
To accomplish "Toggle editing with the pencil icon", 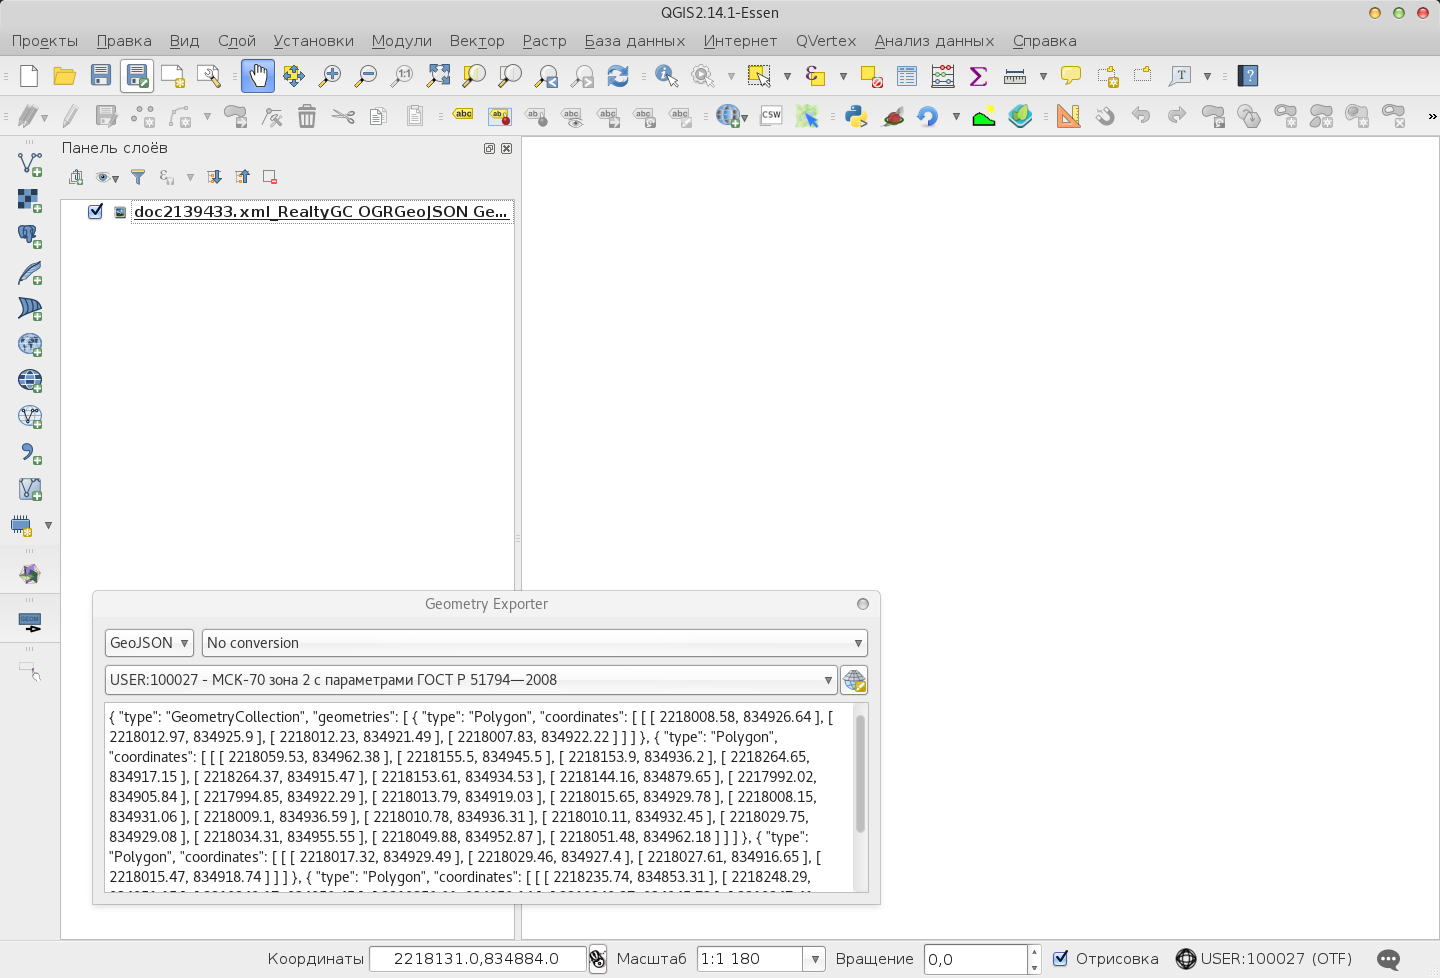I will click(69, 115).
